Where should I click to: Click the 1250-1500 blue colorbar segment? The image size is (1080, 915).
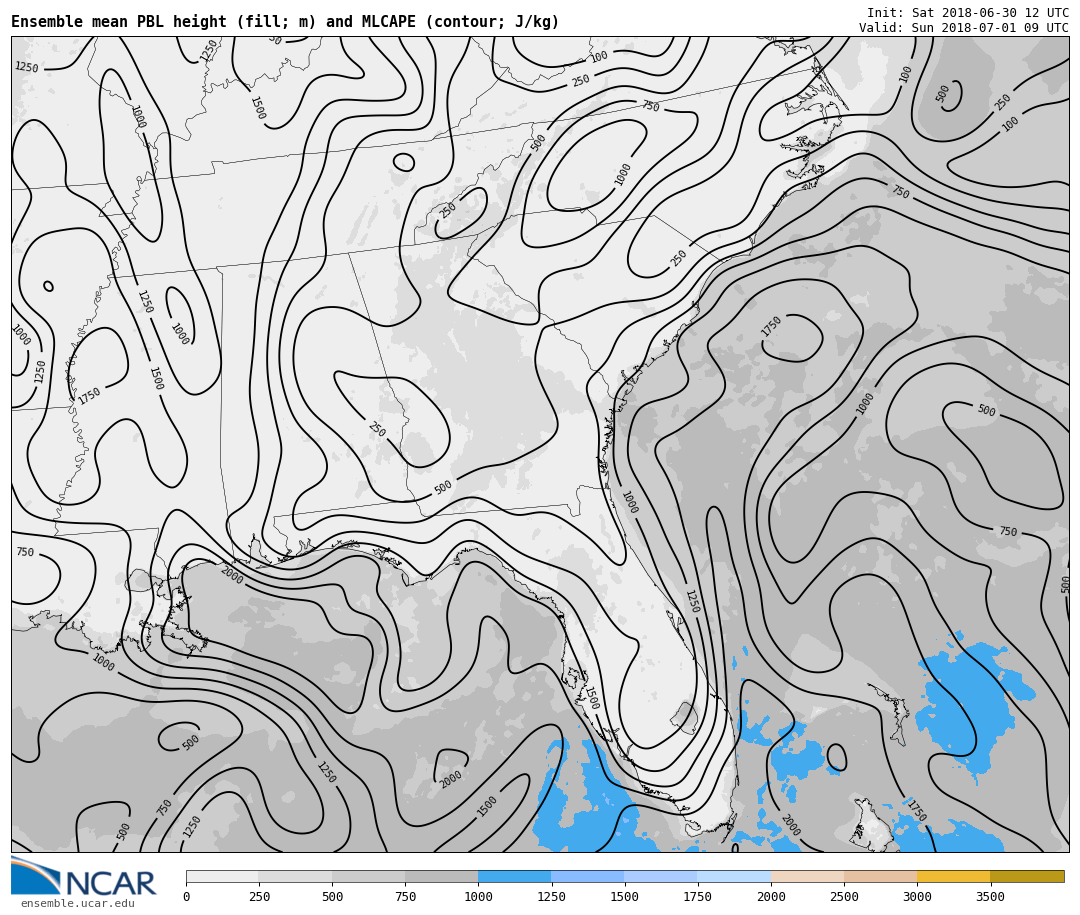(588, 876)
